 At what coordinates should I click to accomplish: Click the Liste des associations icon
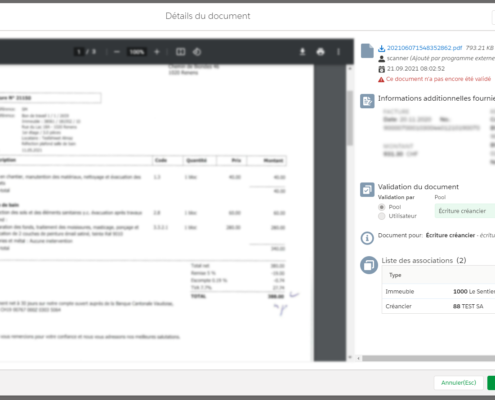point(369,265)
